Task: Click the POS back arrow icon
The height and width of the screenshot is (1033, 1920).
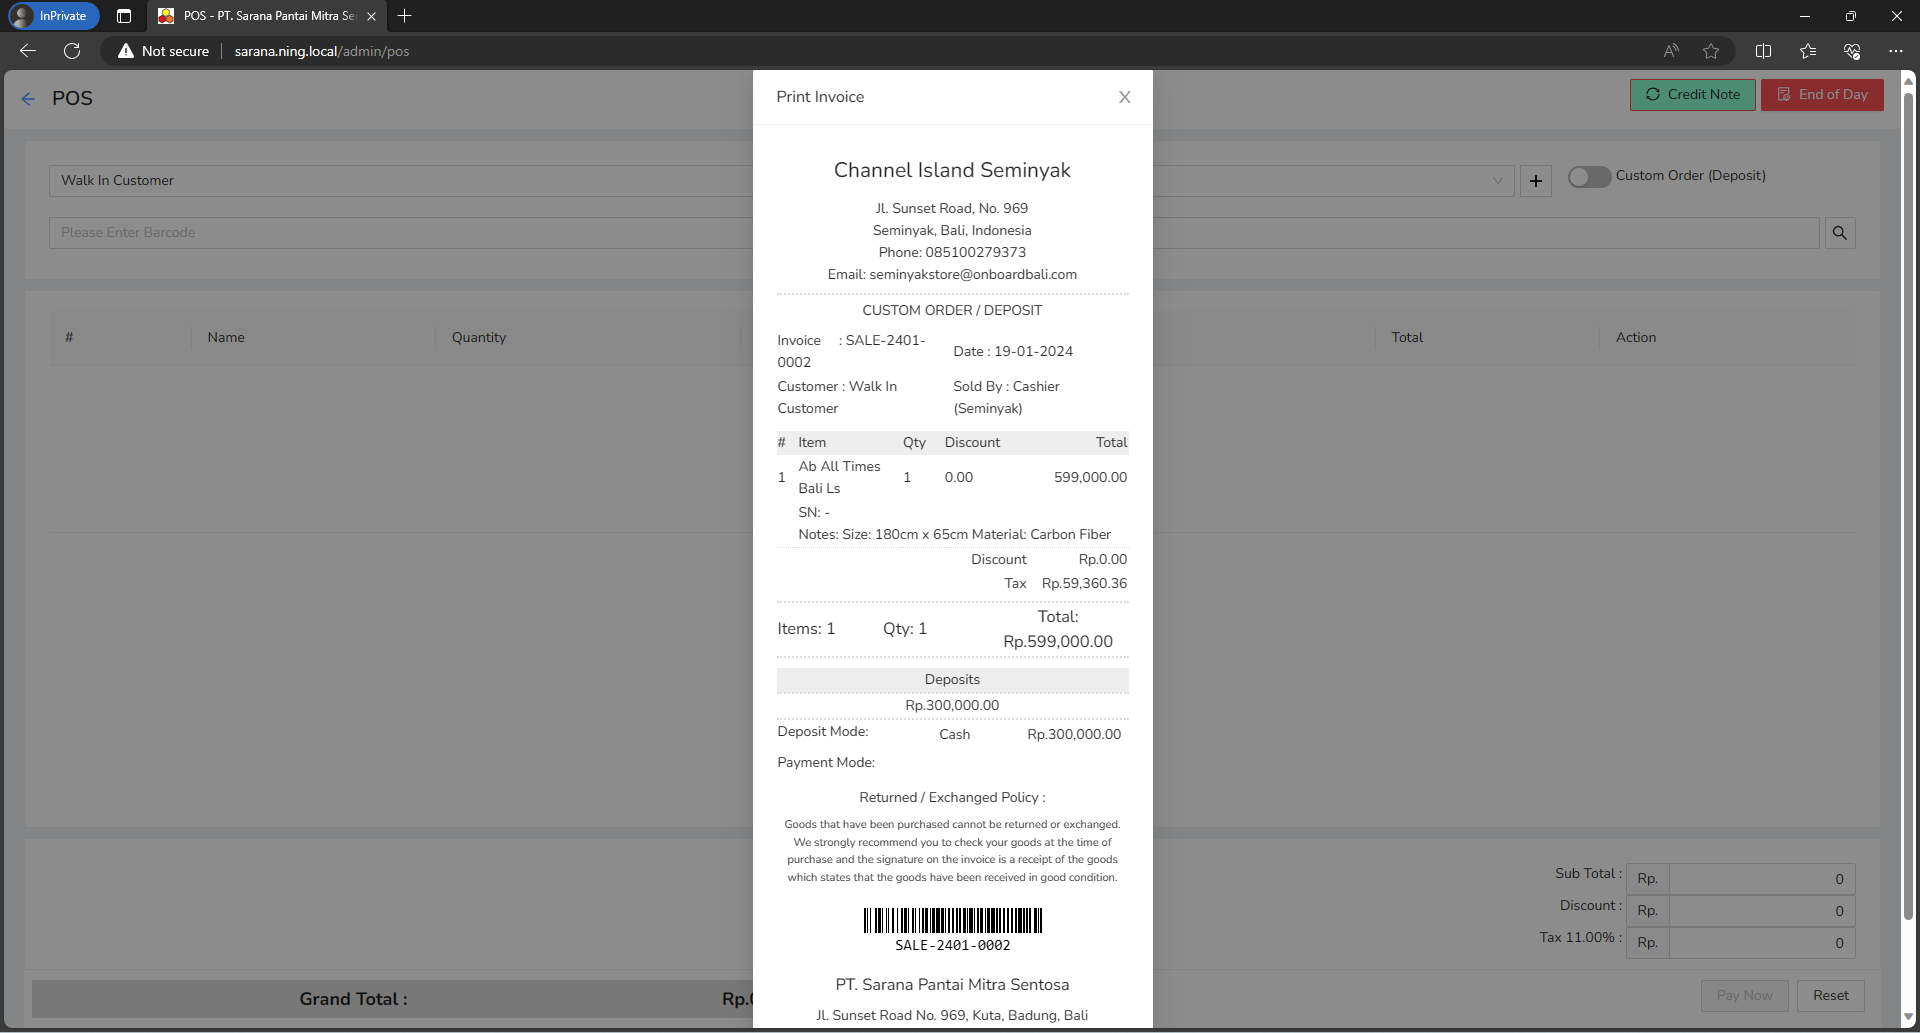Action: [28, 98]
